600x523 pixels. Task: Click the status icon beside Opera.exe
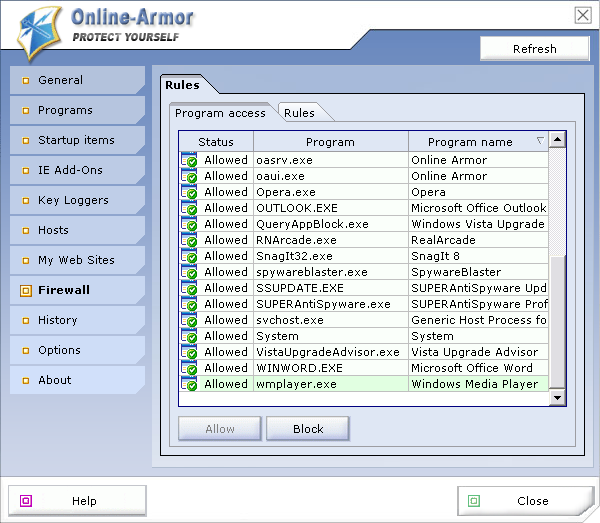pos(189,192)
